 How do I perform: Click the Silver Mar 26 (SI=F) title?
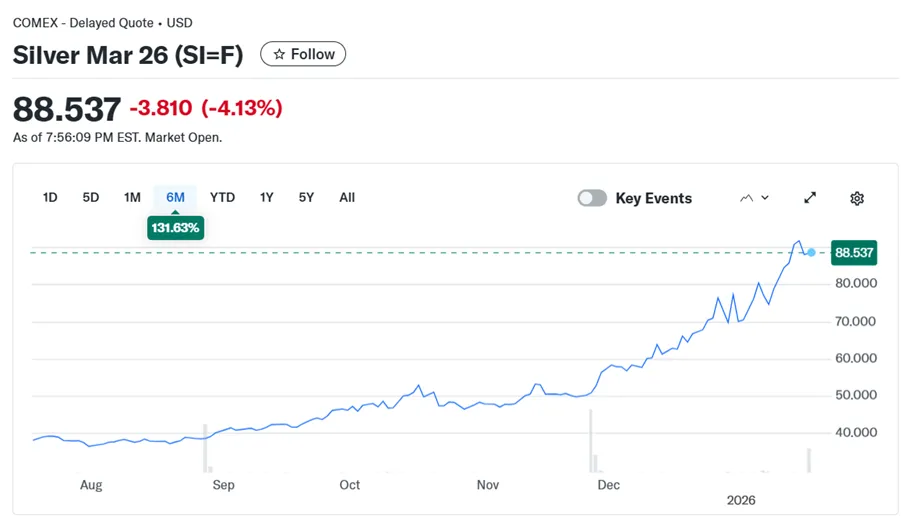(x=128, y=55)
